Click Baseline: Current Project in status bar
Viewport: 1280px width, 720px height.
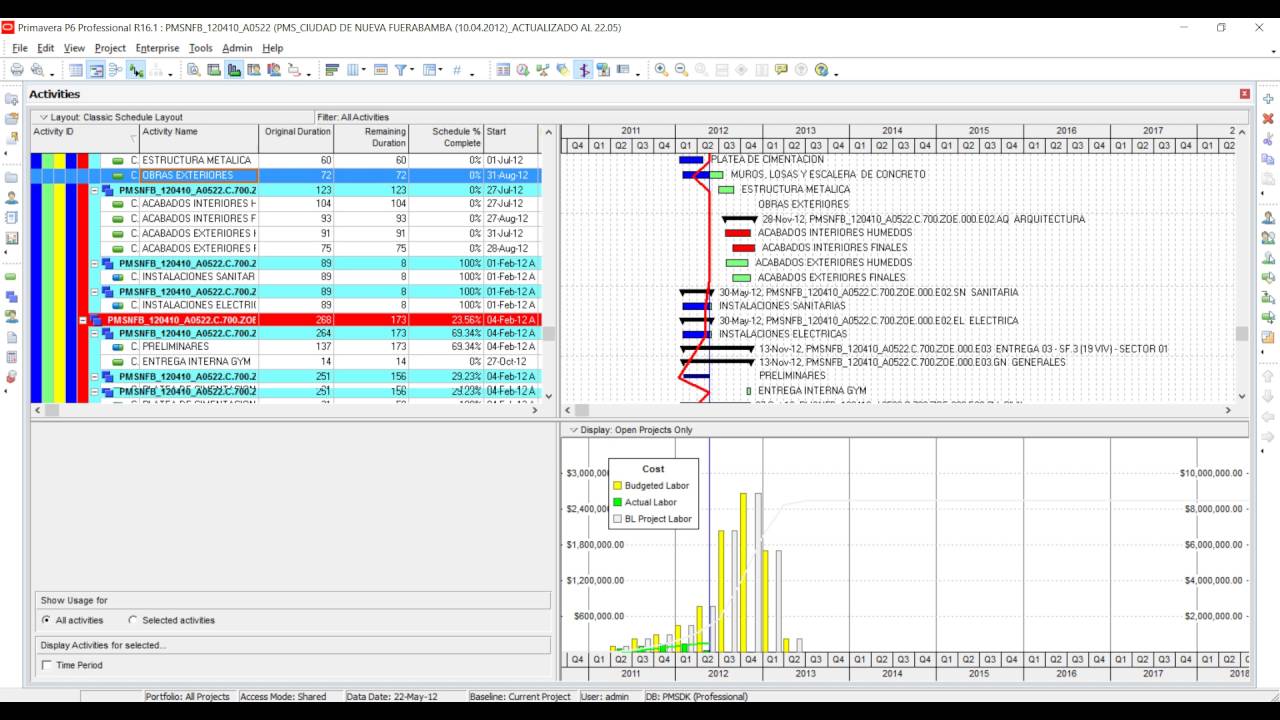(x=520, y=697)
